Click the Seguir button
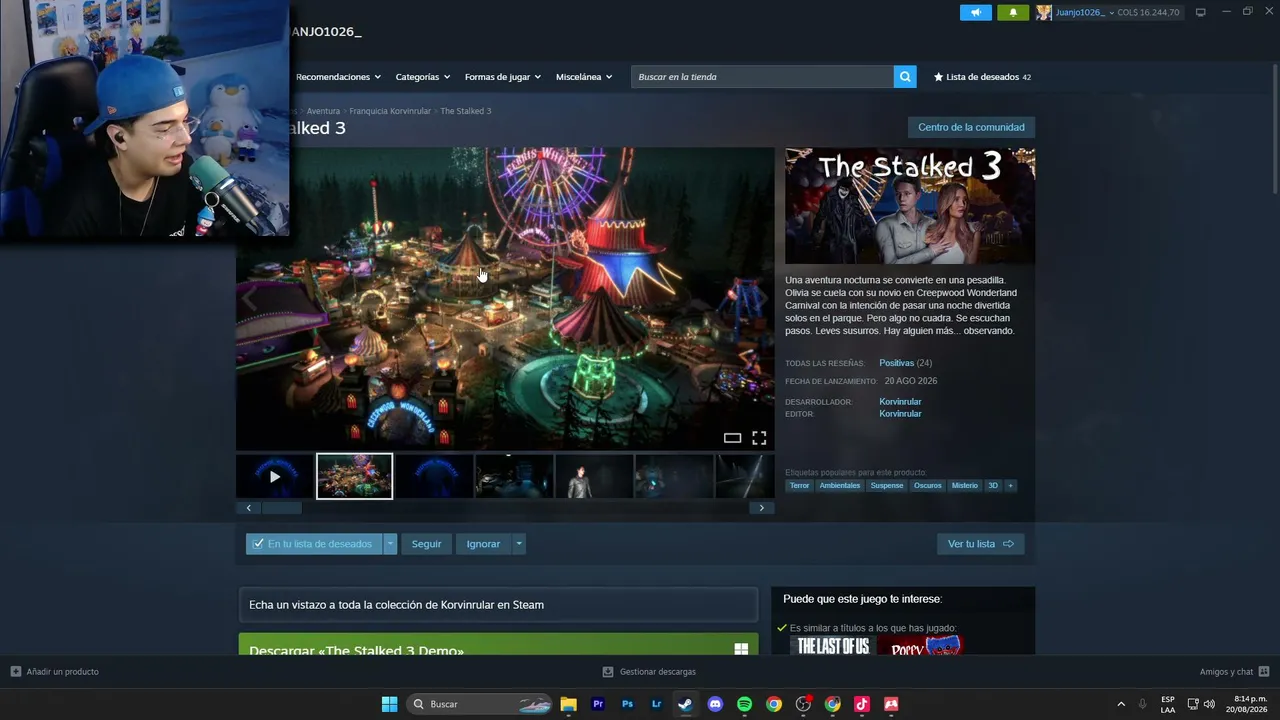 (426, 544)
